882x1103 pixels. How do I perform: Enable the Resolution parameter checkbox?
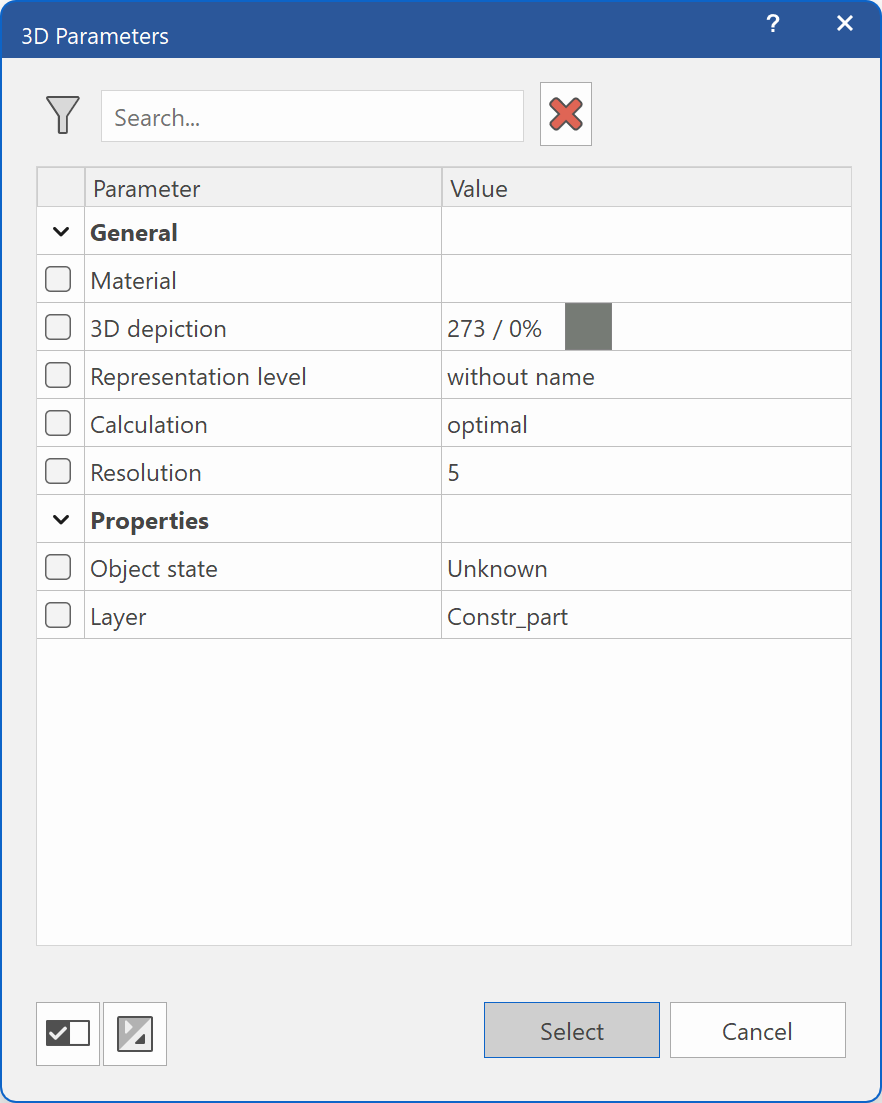tap(59, 470)
